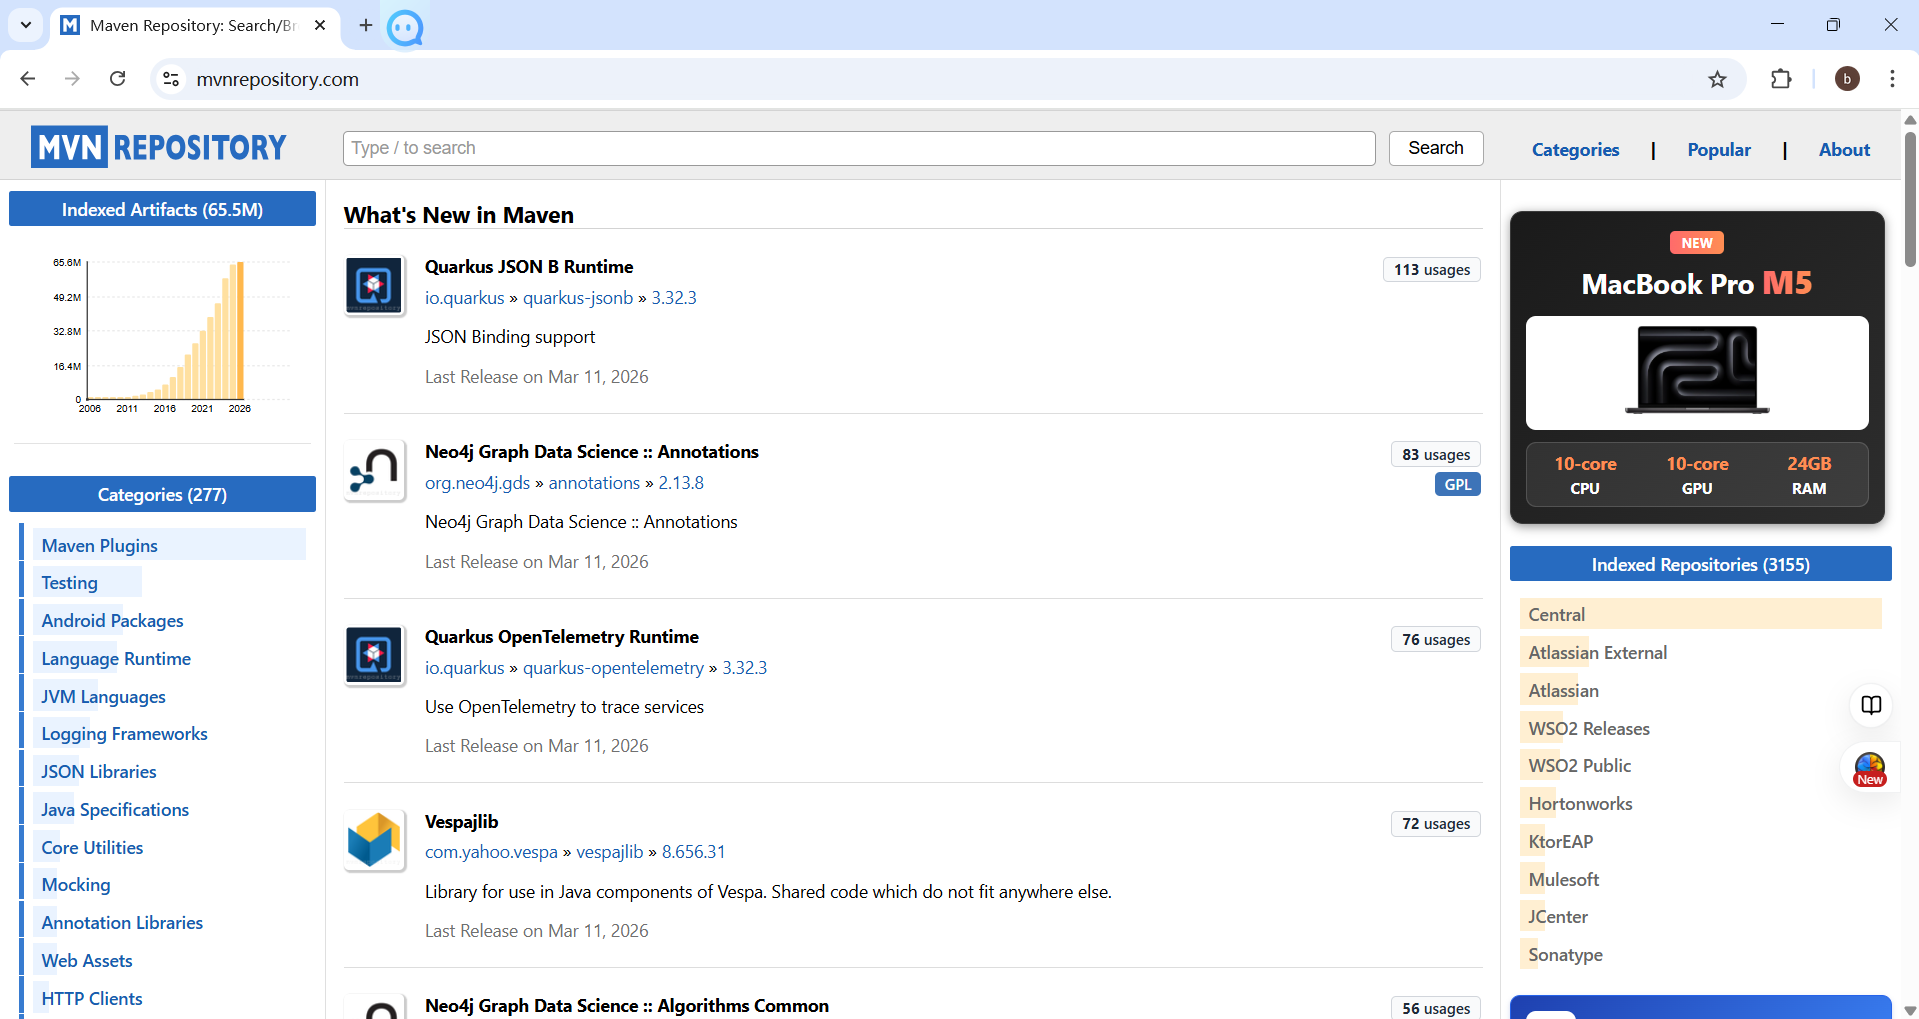Open the Logging Frameworks category
The height and width of the screenshot is (1019, 1919).
pyautogui.click(x=124, y=734)
